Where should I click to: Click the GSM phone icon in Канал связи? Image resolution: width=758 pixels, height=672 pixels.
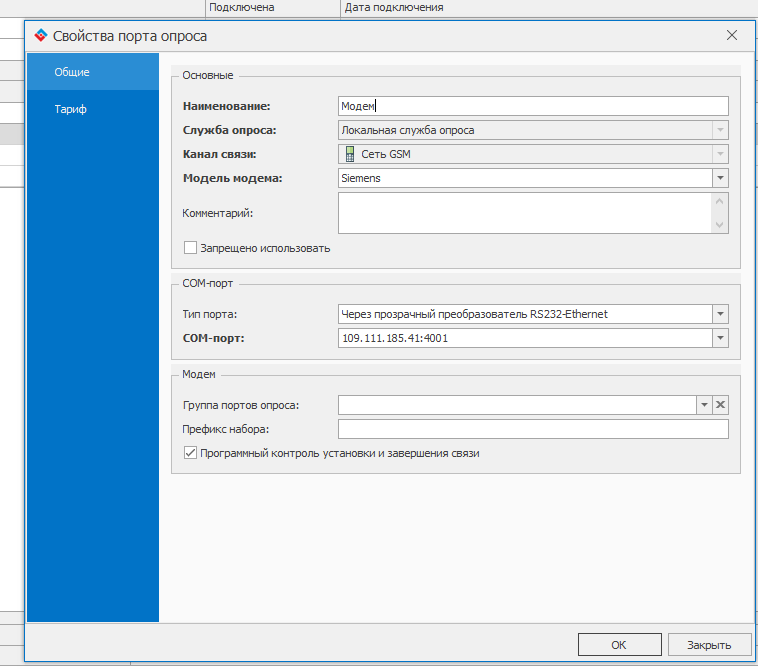click(x=350, y=154)
